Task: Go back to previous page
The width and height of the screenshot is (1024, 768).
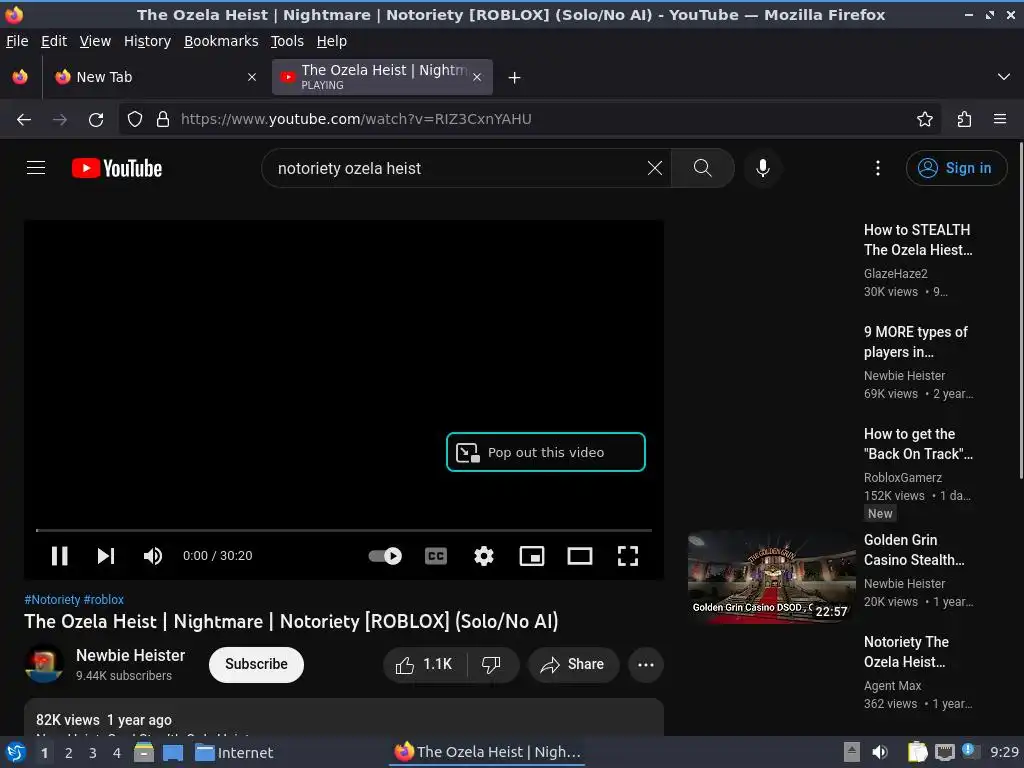Action: 24,119
